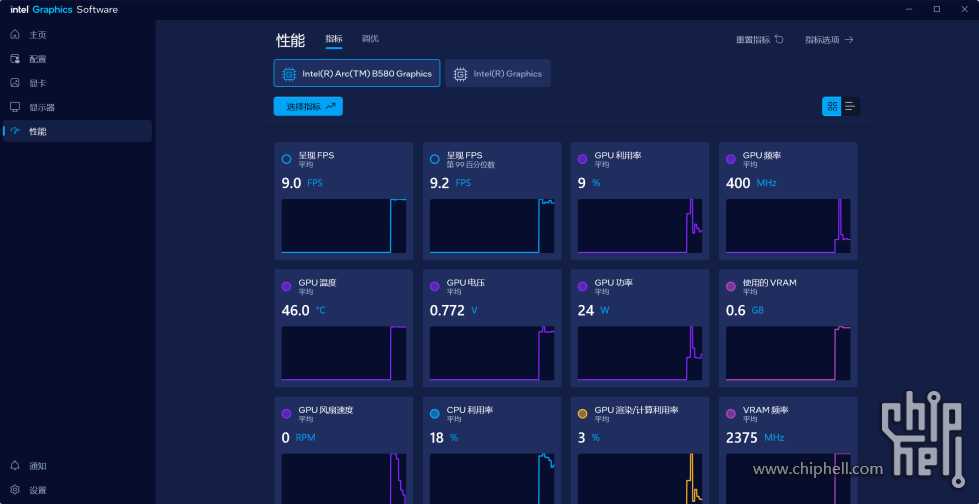This screenshot has width=979, height=504.
Task: Click the 0.6 GB VRAM value
Action: 744,310
